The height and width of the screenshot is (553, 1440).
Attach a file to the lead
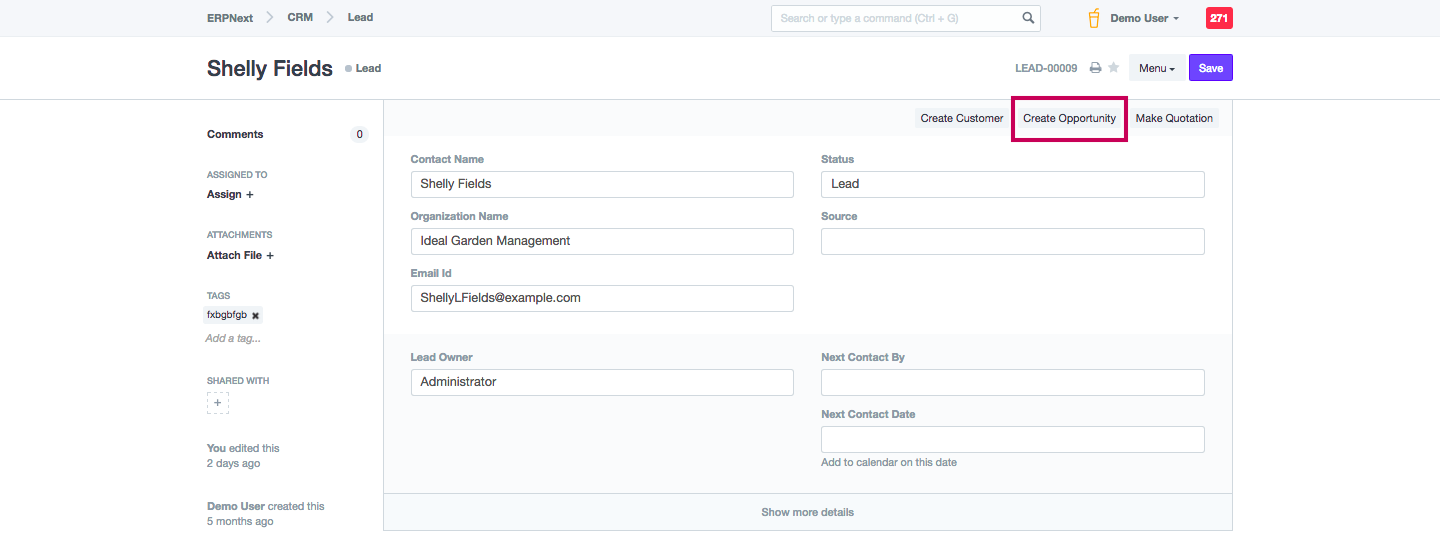[240, 255]
